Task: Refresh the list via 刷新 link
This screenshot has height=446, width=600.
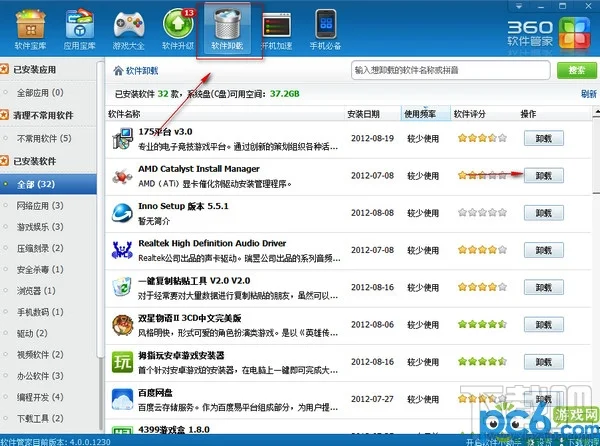Action: pyautogui.click(x=589, y=94)
